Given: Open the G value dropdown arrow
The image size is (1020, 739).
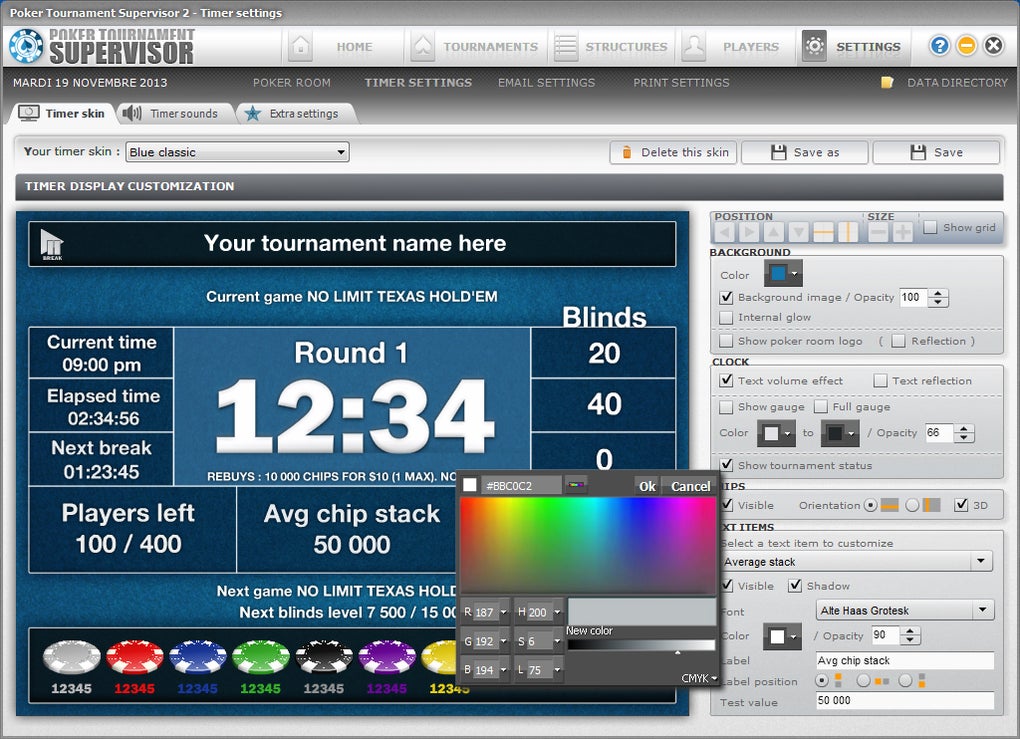Looking at the screenshot, I should coord(503,641).
